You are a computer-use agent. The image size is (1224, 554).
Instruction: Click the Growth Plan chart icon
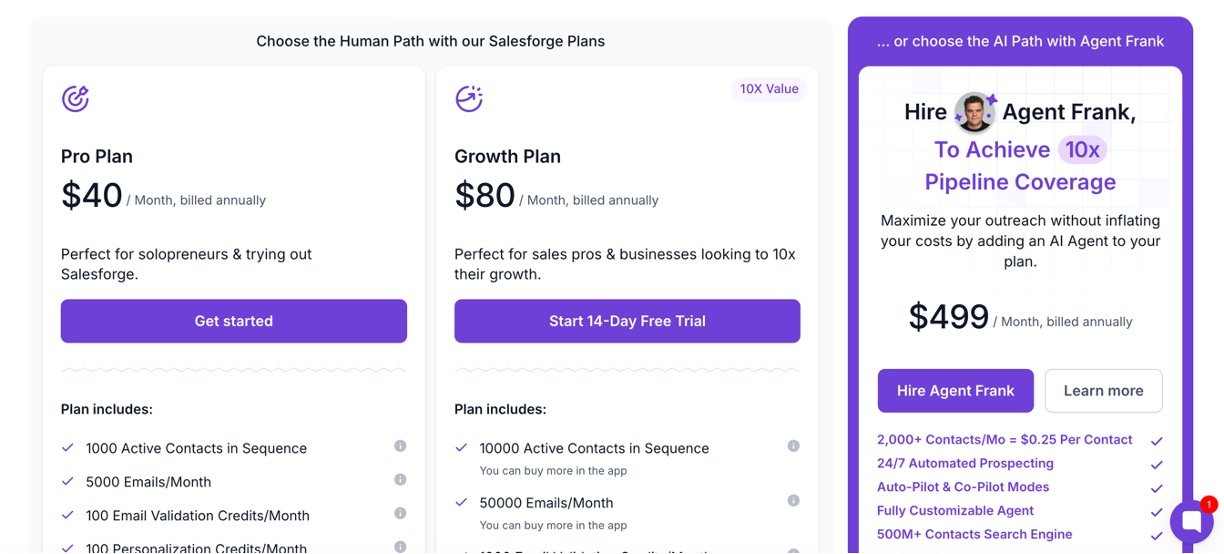click(469, 98)
